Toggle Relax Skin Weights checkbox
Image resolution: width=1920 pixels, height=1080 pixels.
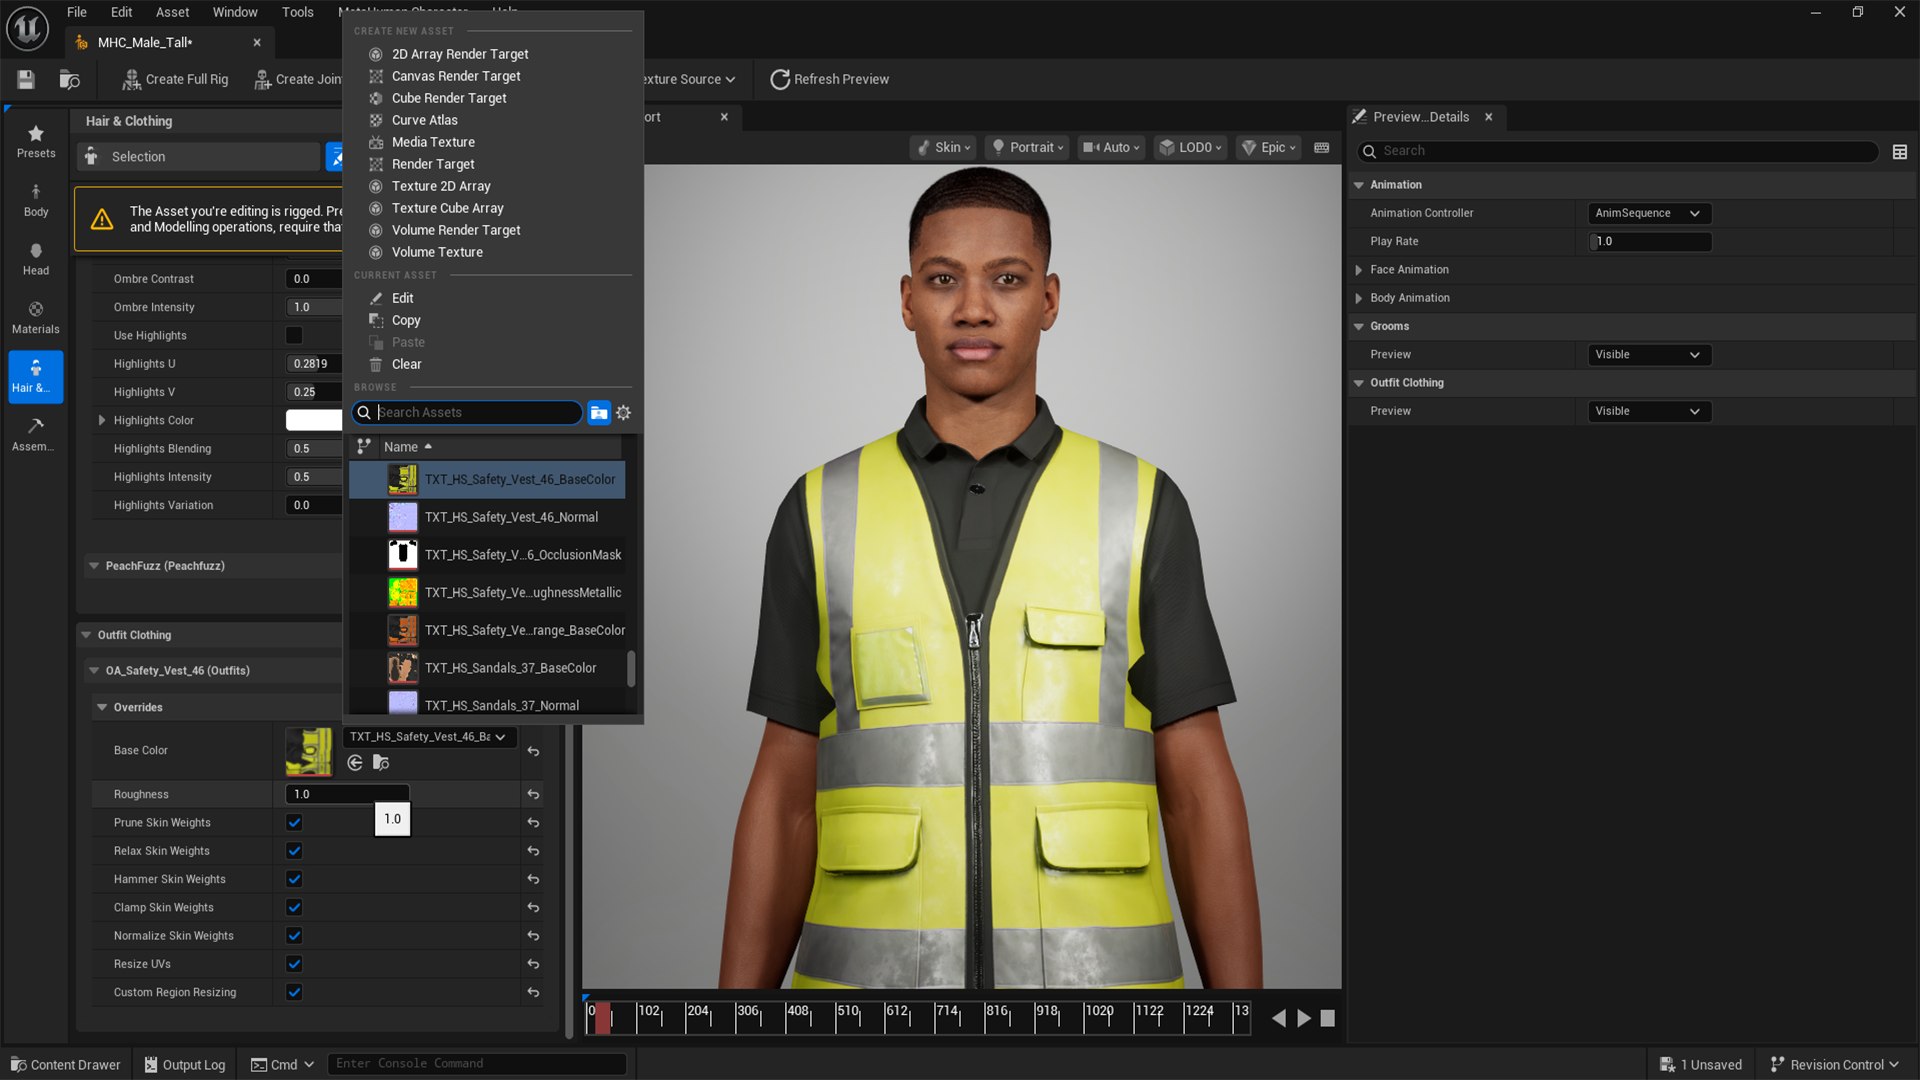(294, 851)
